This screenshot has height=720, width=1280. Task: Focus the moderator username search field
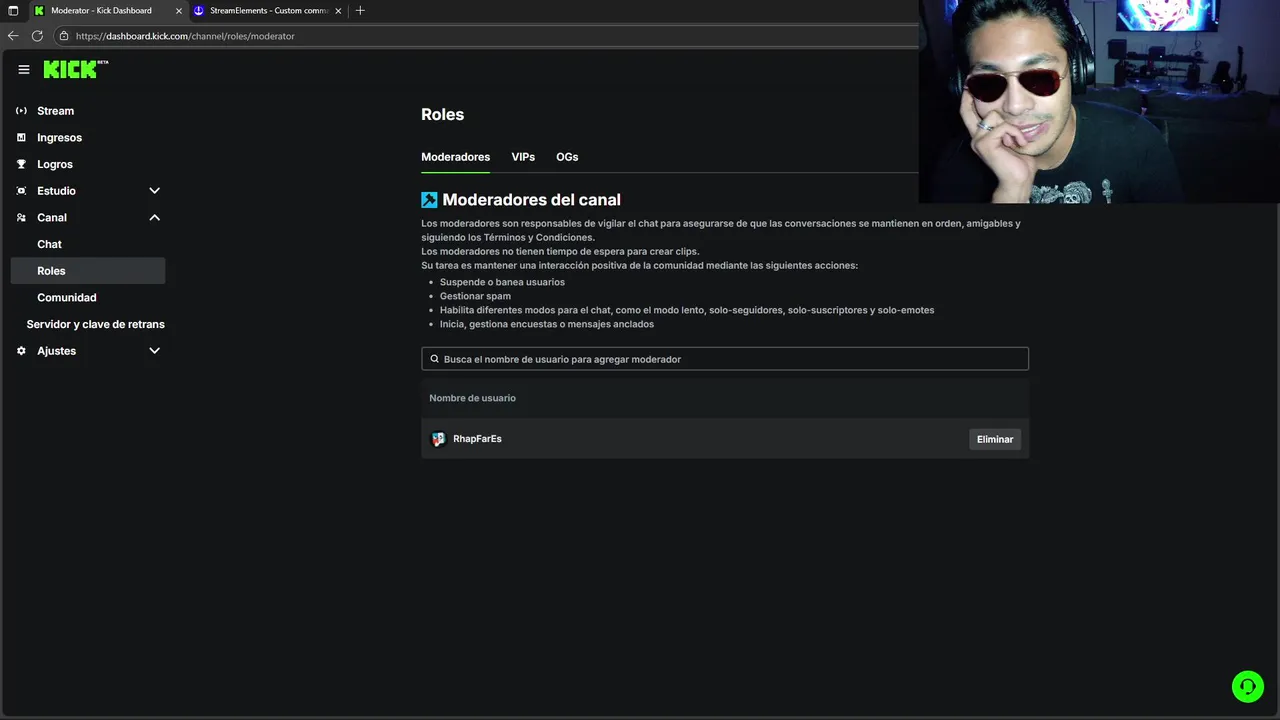click(x=725, y=359)
